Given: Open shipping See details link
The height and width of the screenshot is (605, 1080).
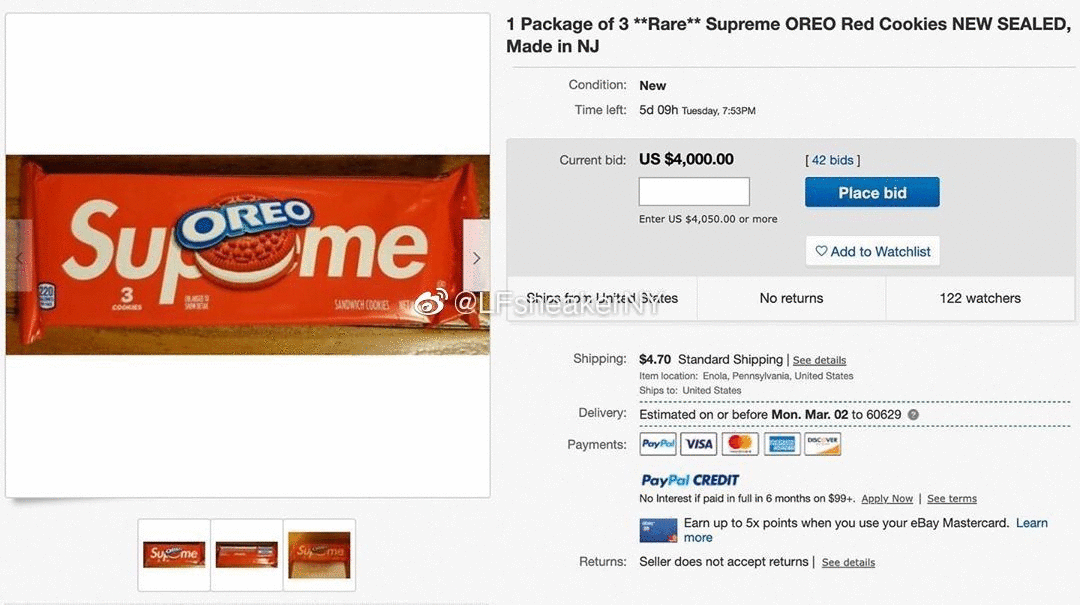Looking at the screenshot, I should click(819, 361).
